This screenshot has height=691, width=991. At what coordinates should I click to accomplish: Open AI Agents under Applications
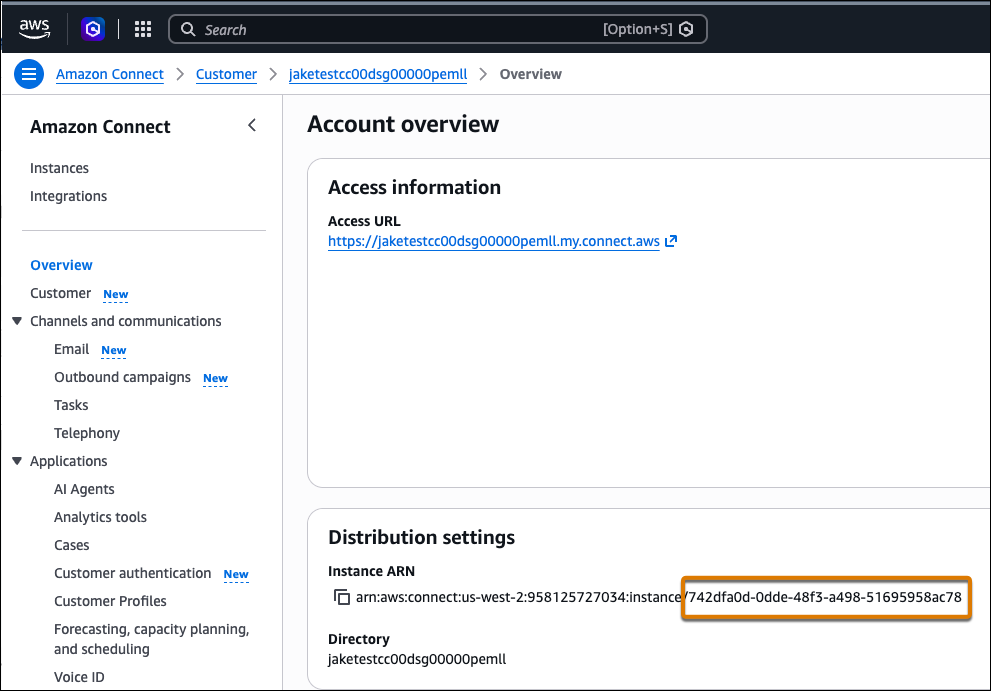click(x=84, y=489)
